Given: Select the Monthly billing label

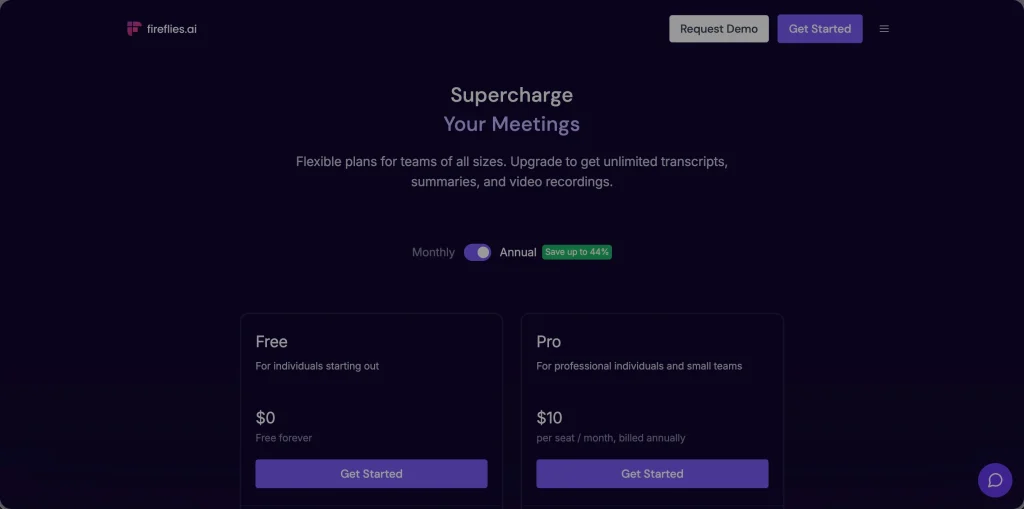Looking at the screenshot, I should (x=433, y=253).
